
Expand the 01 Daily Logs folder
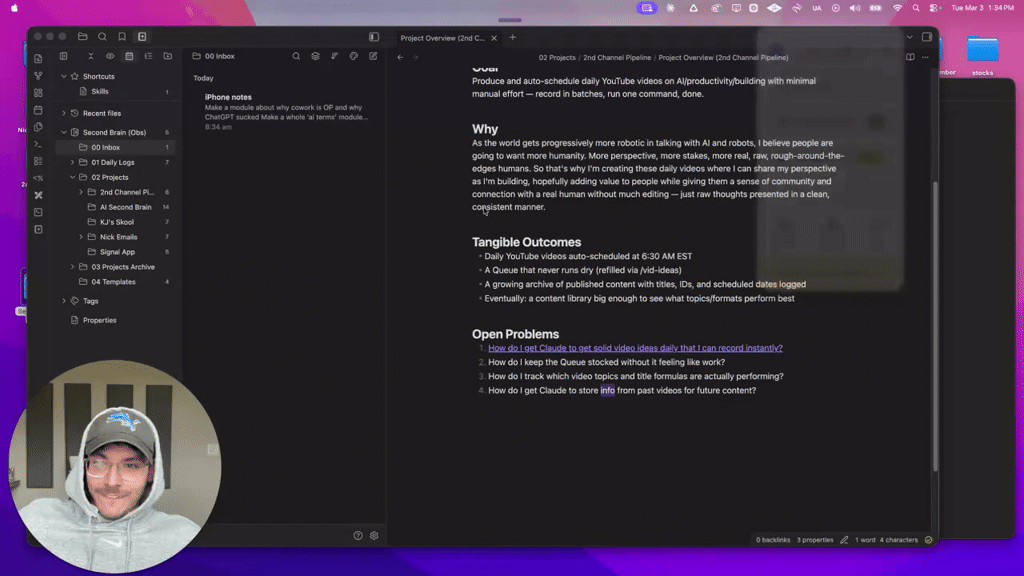coord(72,162)
